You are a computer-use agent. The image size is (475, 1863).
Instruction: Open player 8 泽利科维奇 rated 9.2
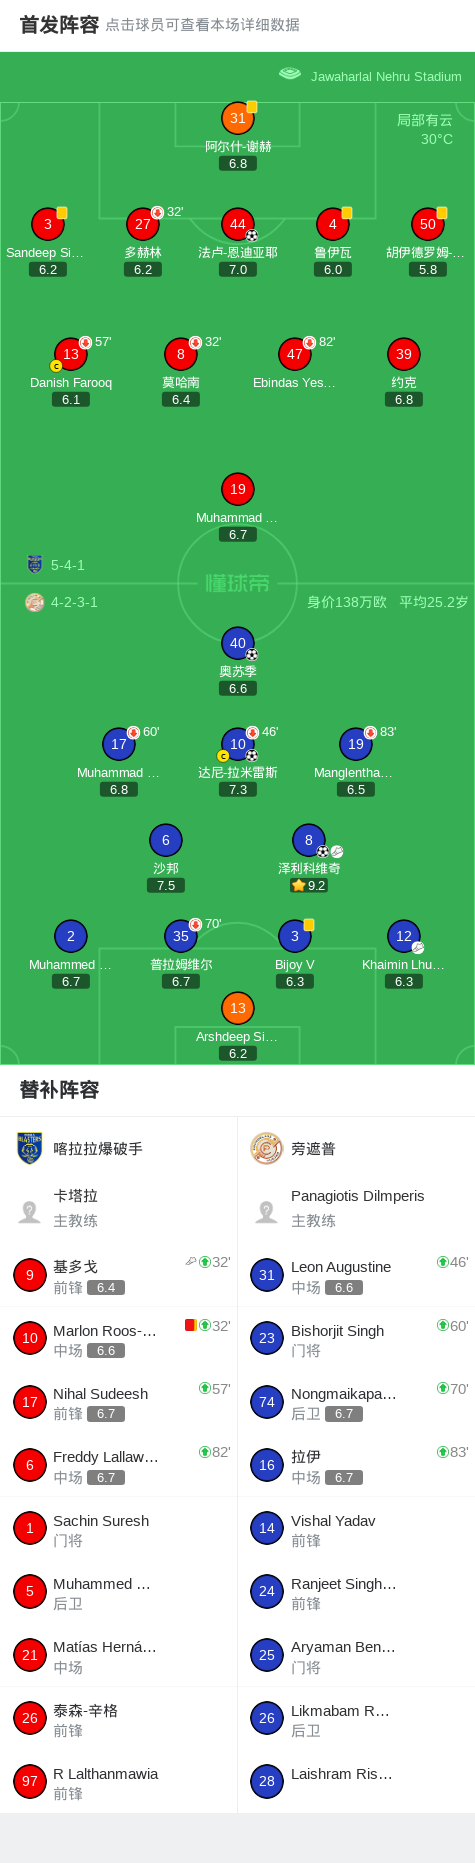(x=309, y=840)
